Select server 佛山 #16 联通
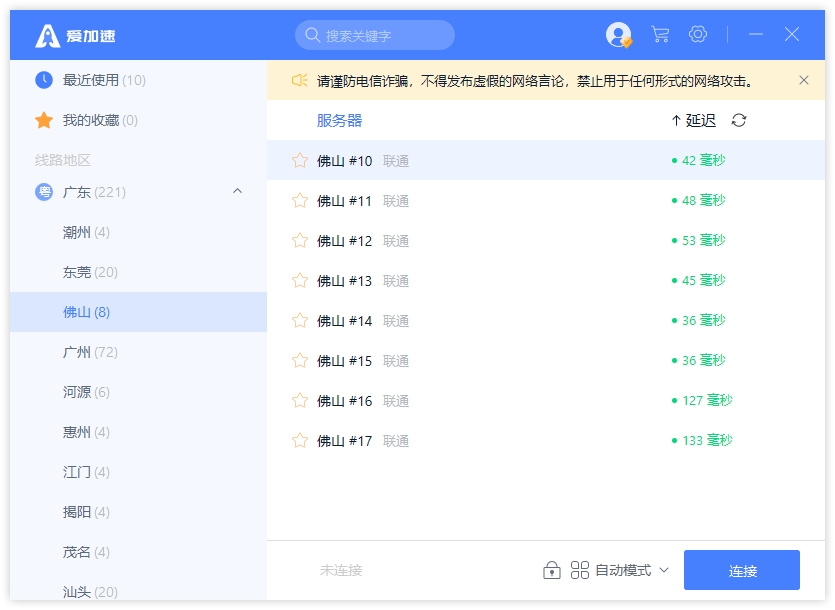The width and height of the screenshot is (835, 610). pos(546,401)
